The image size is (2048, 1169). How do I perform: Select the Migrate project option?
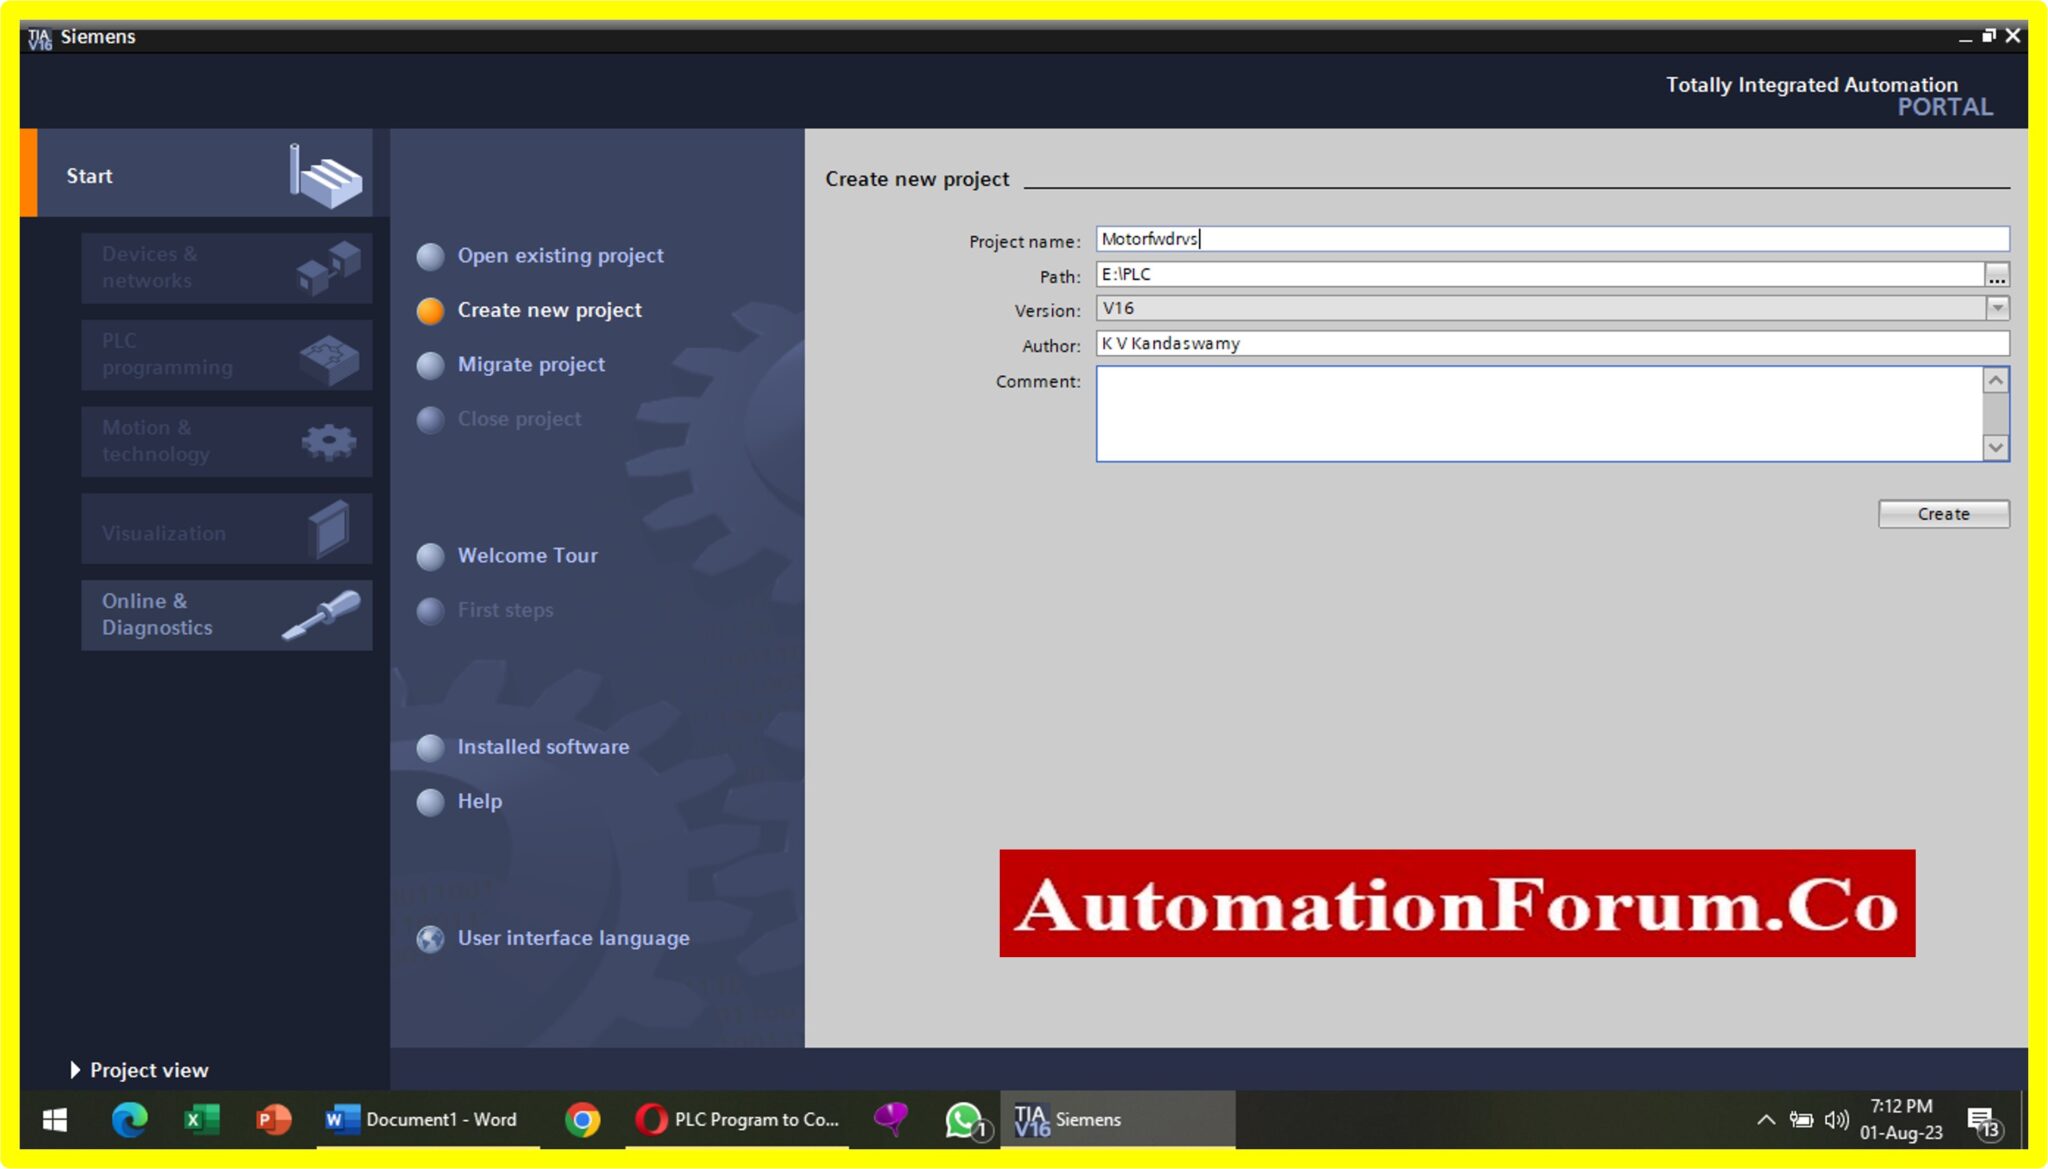pyautogui.click(x=530, y=364)
